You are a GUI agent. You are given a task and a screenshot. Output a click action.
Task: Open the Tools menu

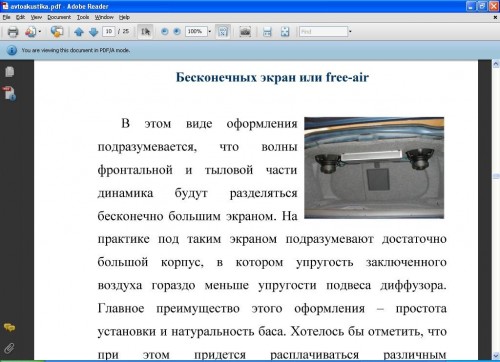click(x=83, y=17)
